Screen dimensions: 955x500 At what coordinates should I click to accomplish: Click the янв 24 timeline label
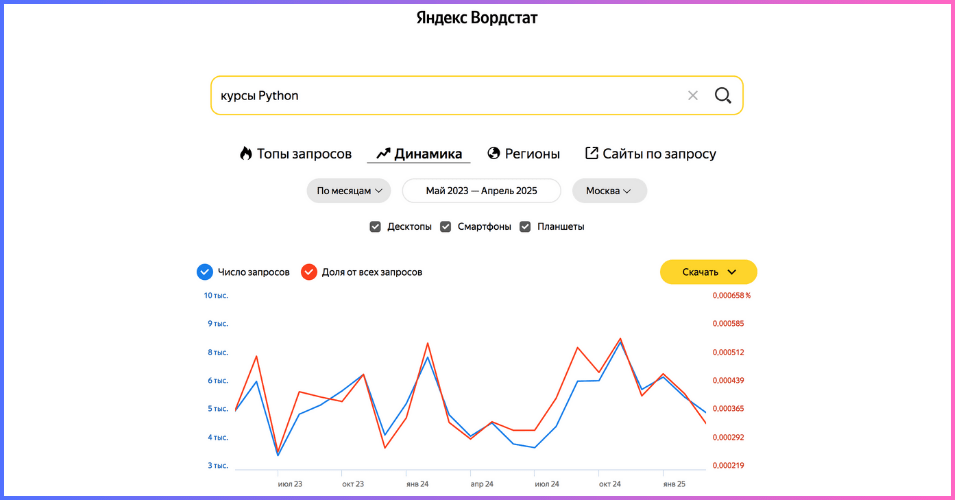(x=417, y=484)
